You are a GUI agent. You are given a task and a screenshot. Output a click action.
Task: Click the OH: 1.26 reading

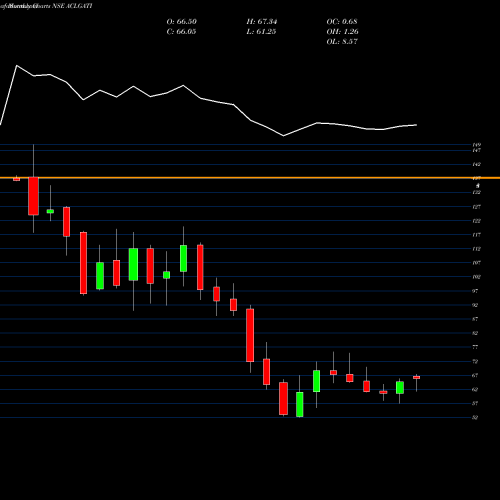tap(343, 32)
